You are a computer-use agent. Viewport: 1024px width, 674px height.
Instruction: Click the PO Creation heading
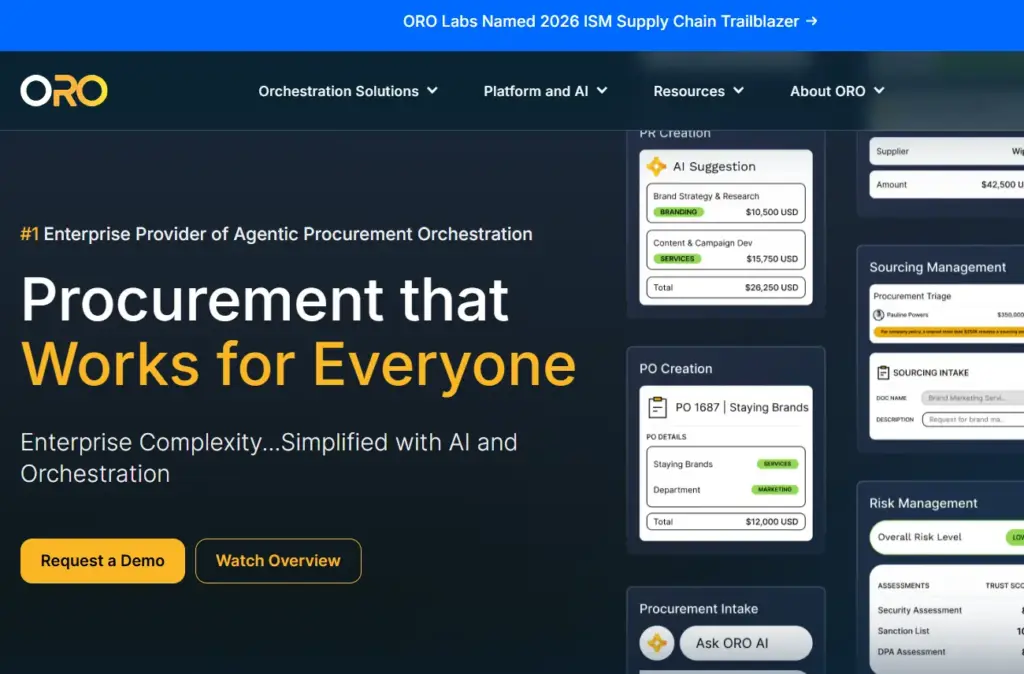[x=676, y=369]
